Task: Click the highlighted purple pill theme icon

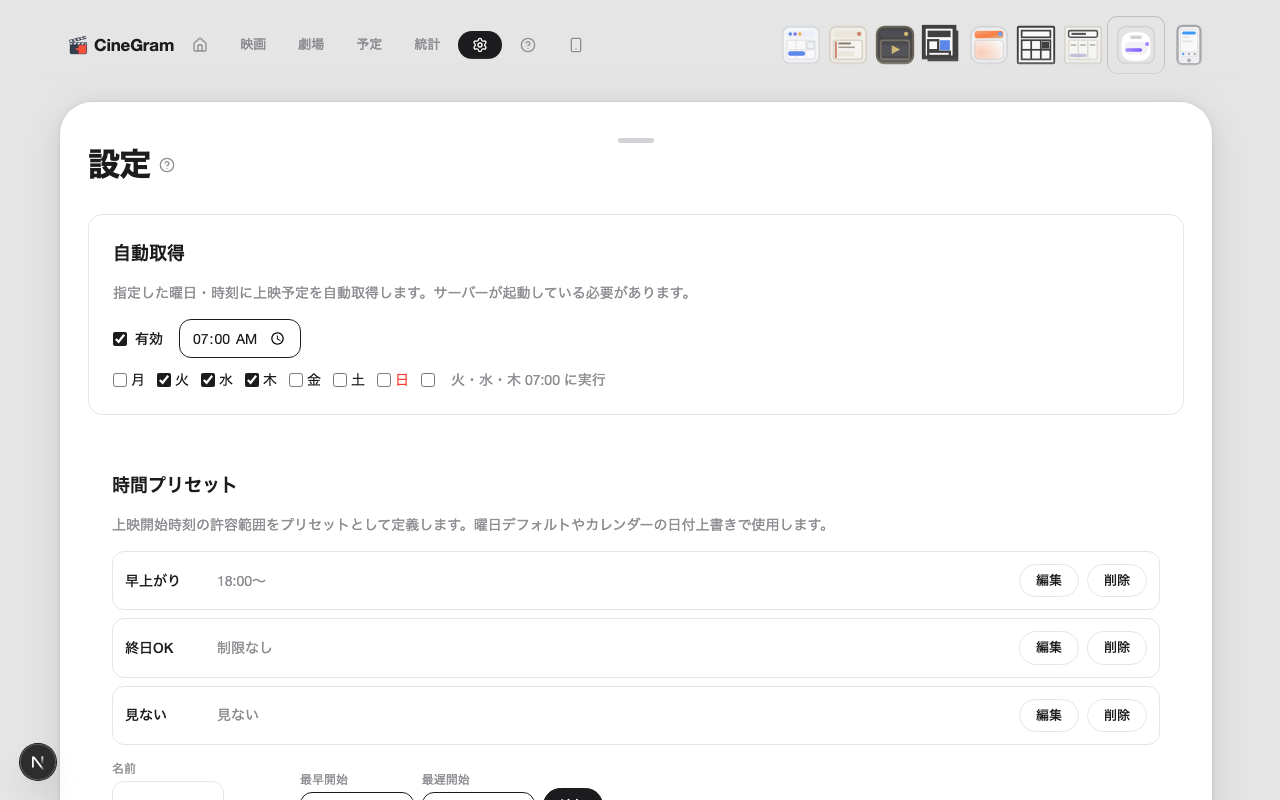Action: (x=1135, y=44)
